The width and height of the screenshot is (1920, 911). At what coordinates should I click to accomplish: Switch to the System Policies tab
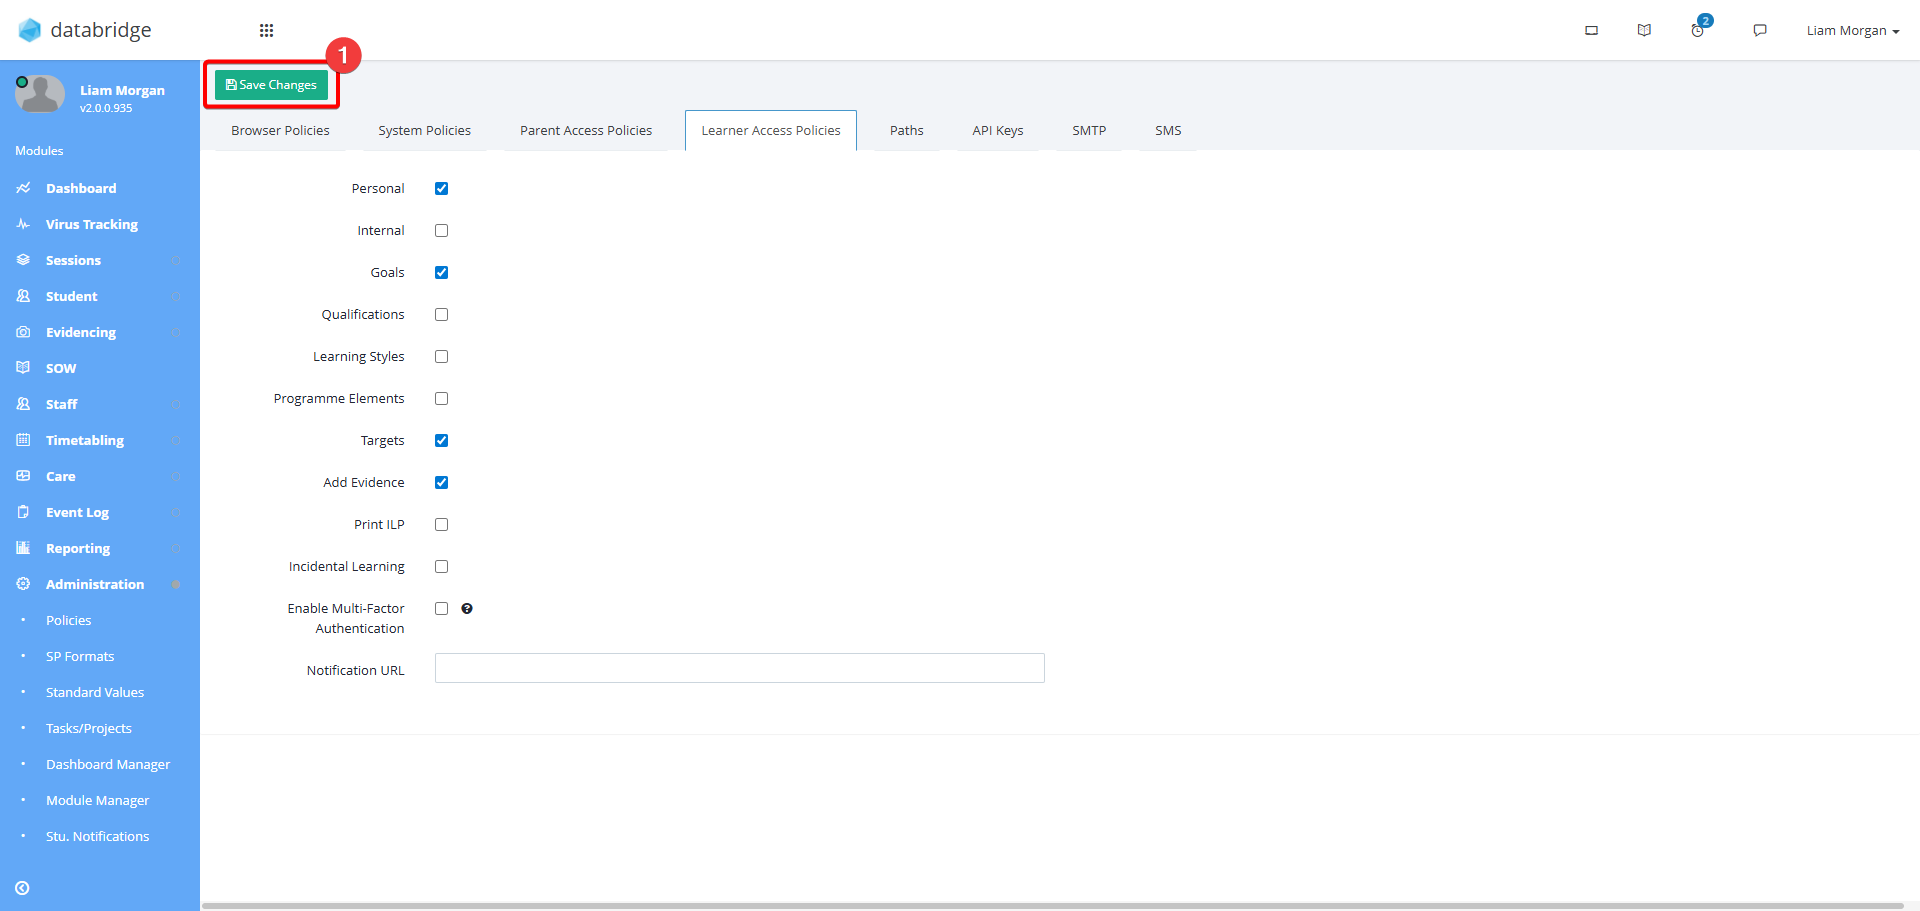click(424, 130)
